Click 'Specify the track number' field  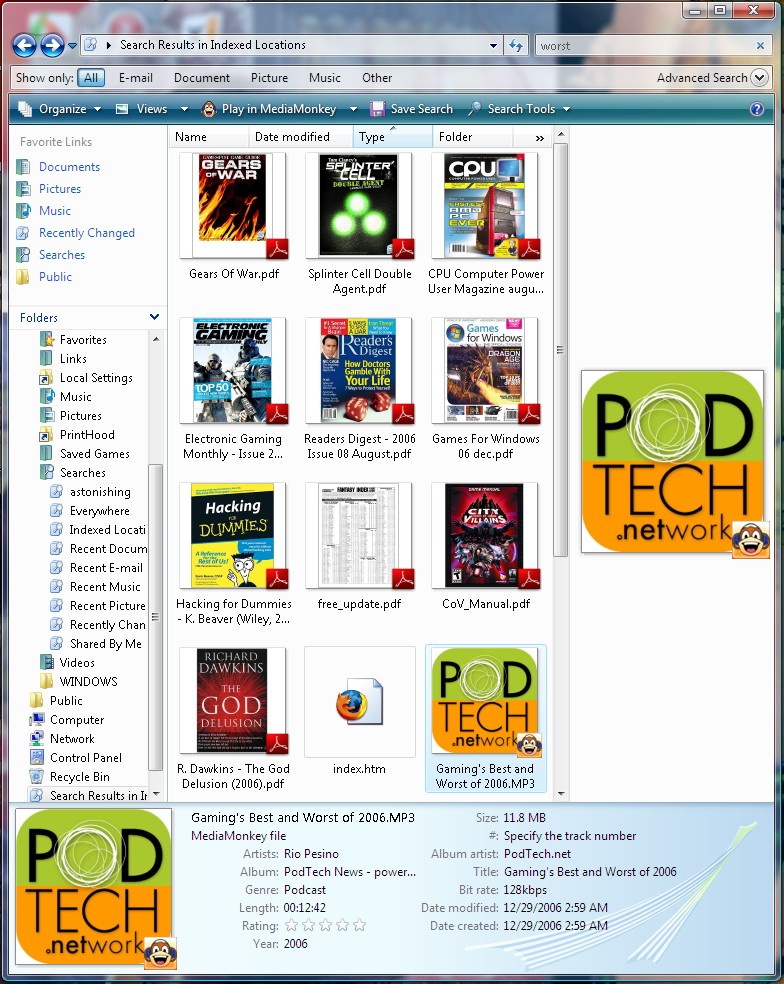[570, 836]
